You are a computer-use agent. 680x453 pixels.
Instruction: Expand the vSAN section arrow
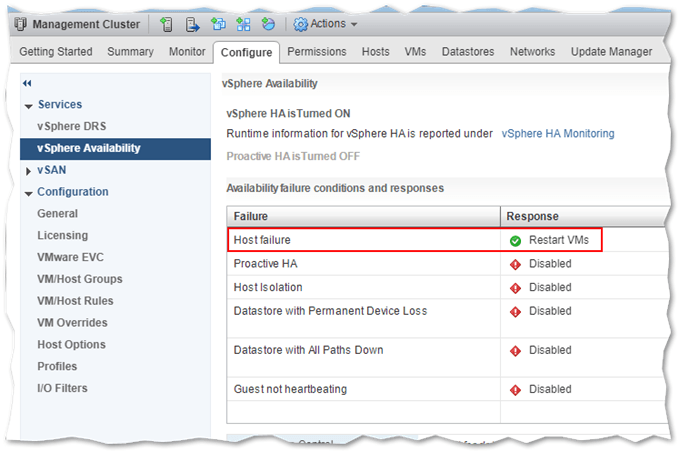point(29,172)
